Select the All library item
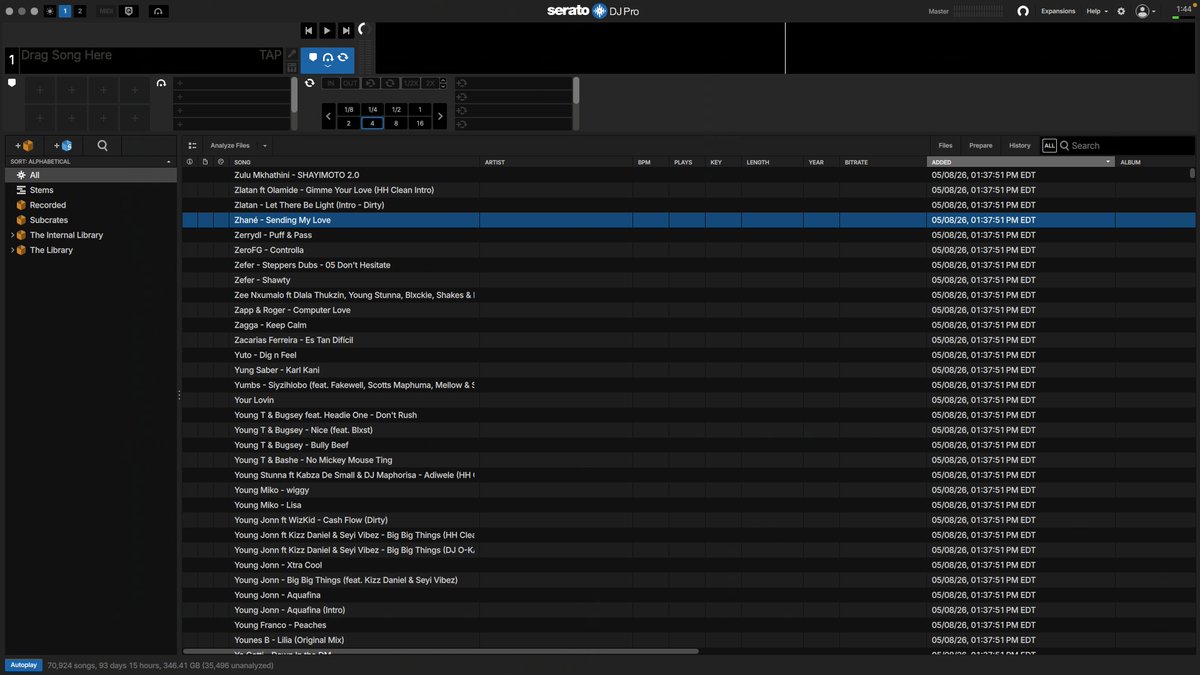The height and width of the screenshot is (675, 1200). (90, 175)
